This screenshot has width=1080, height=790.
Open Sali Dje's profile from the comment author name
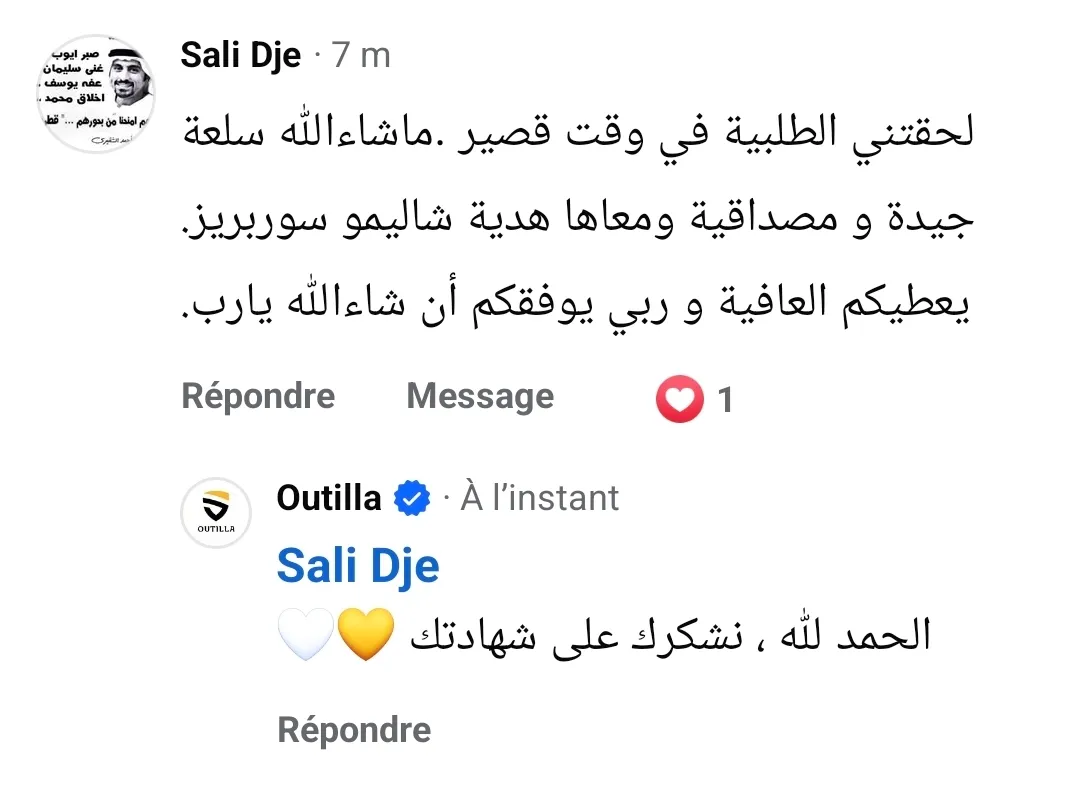pyautogui.click(x=240, y=56)
